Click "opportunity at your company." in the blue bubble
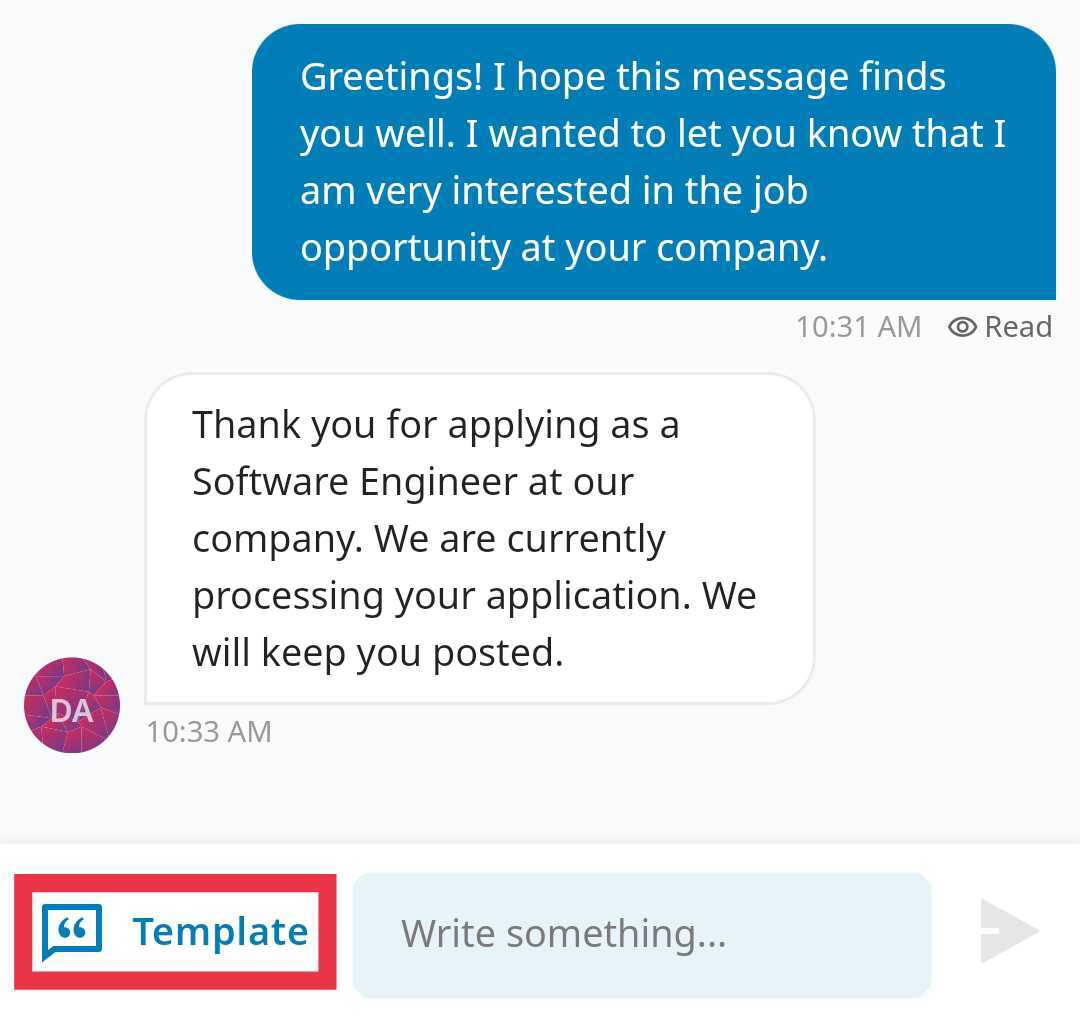Viewport: 1080px width, 1019px height. click(564, 247)
